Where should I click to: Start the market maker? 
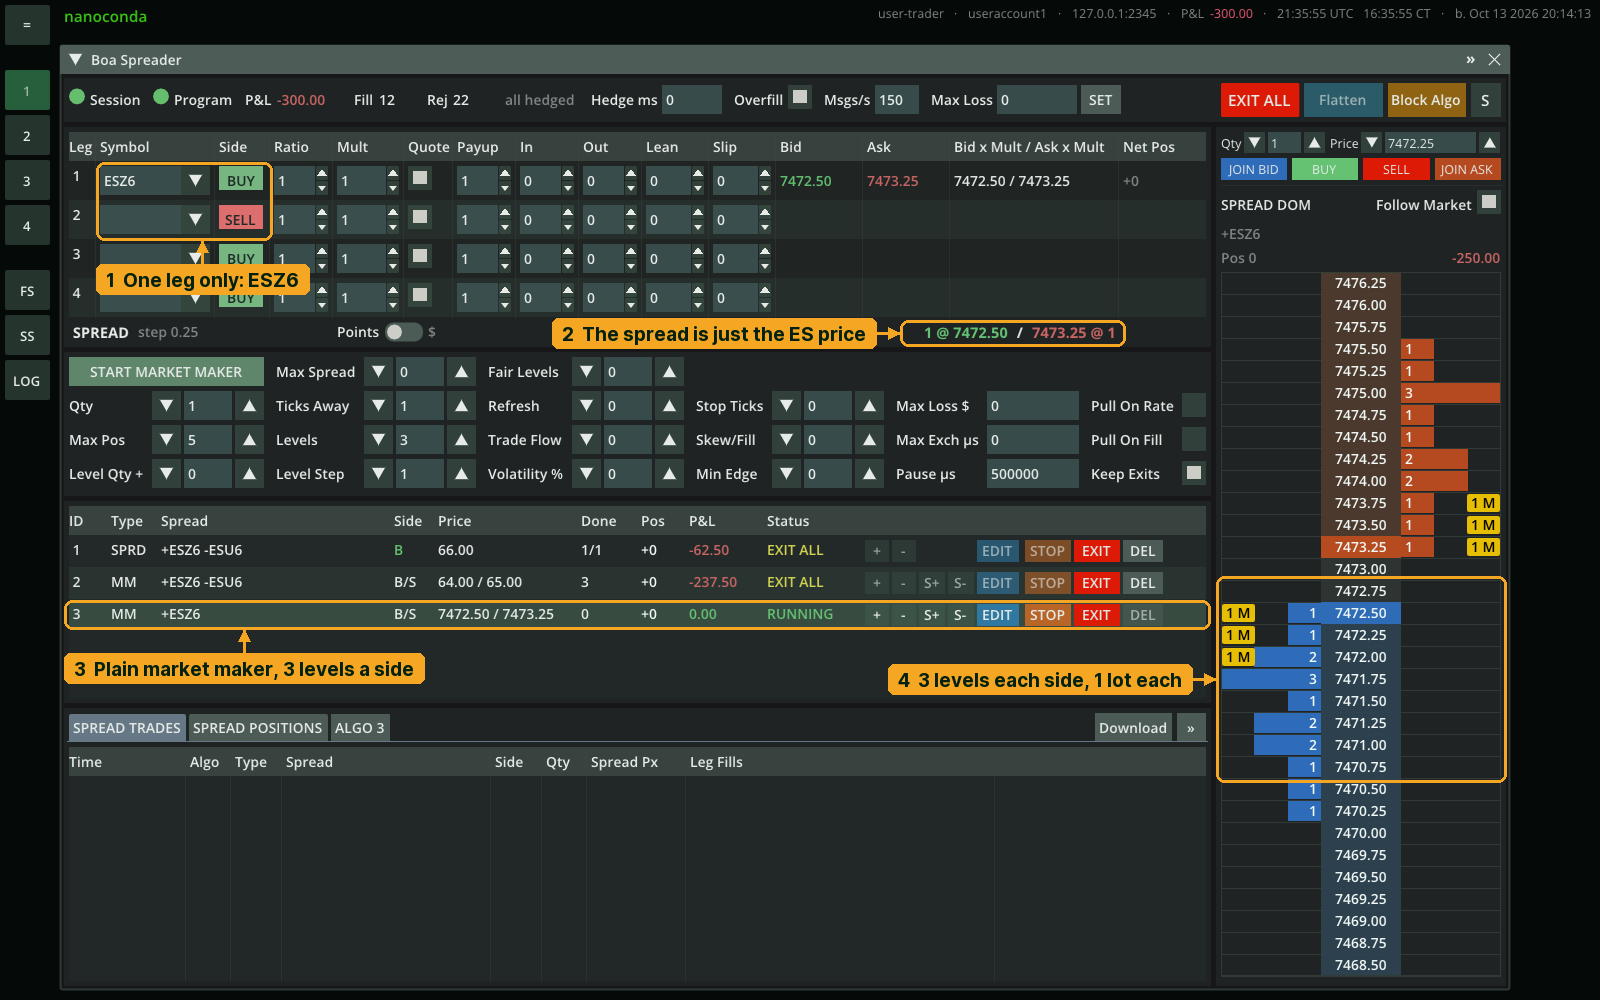pos(166,372)
